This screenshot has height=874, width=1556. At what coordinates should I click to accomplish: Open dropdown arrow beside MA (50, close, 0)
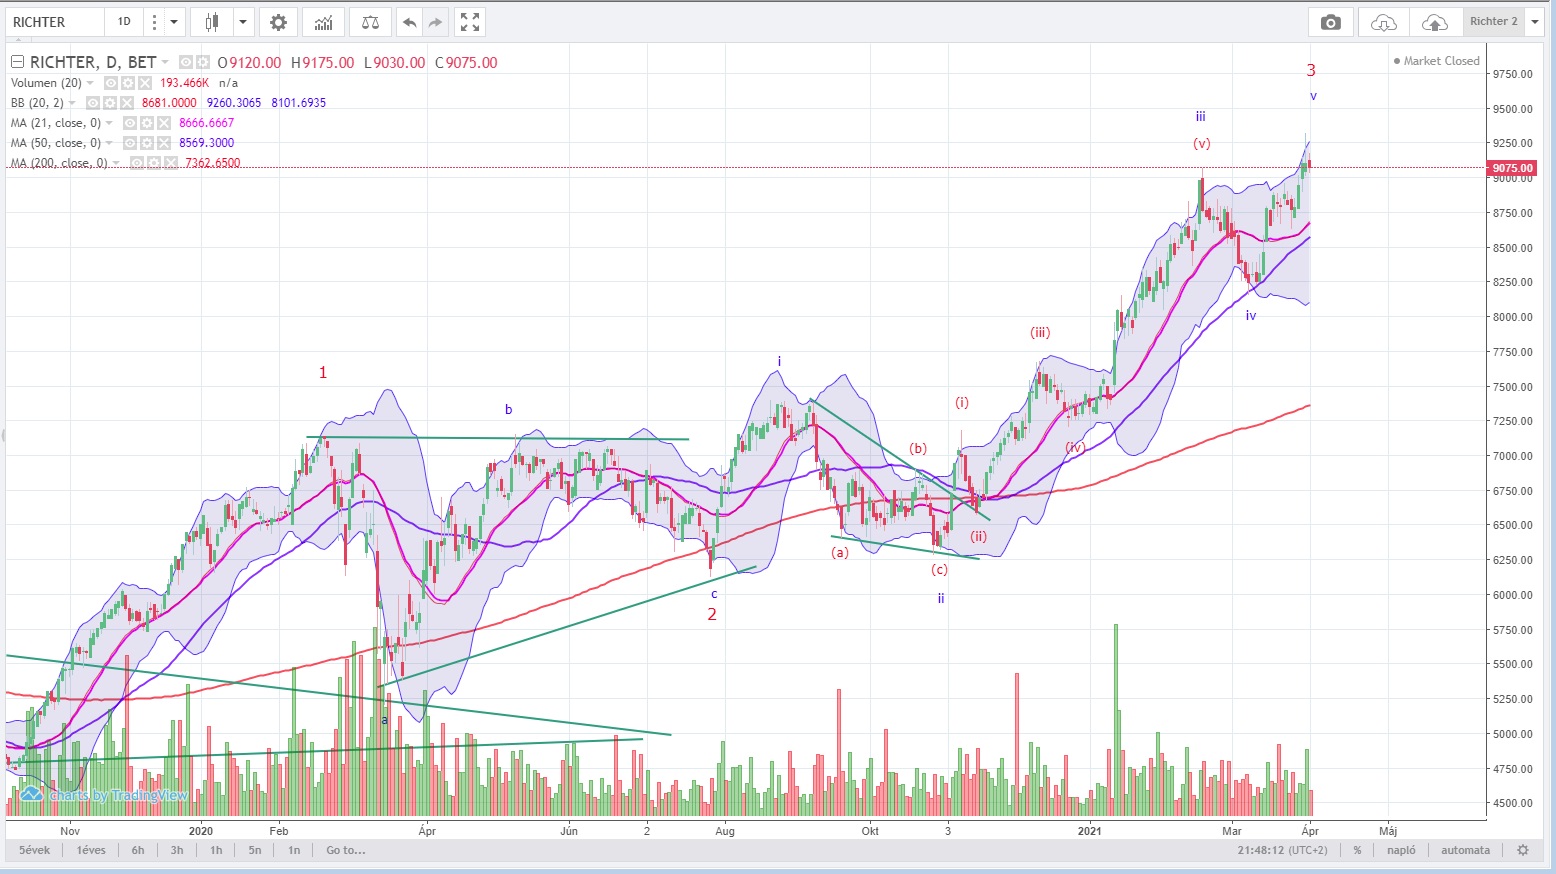(x=109, y=143)
